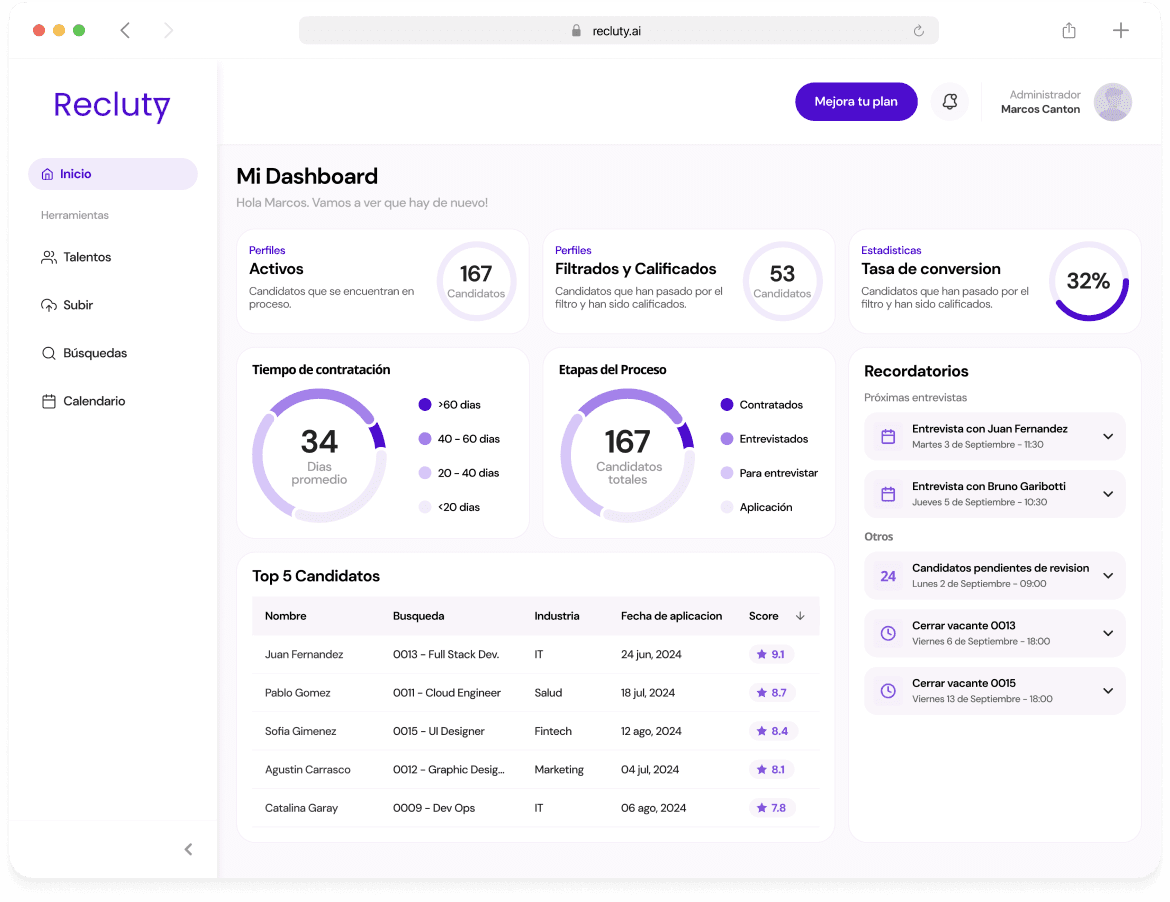Click the Subir upload icon
Image resolution: width=1170 pixels, height=902 pixels.
coord(48,305)
